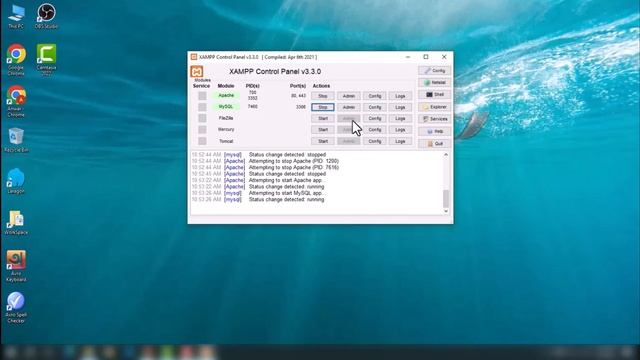The width and height of the screenshot is (640, 360).
Task: Start the Tomcat module
Action: click(322, 141)
